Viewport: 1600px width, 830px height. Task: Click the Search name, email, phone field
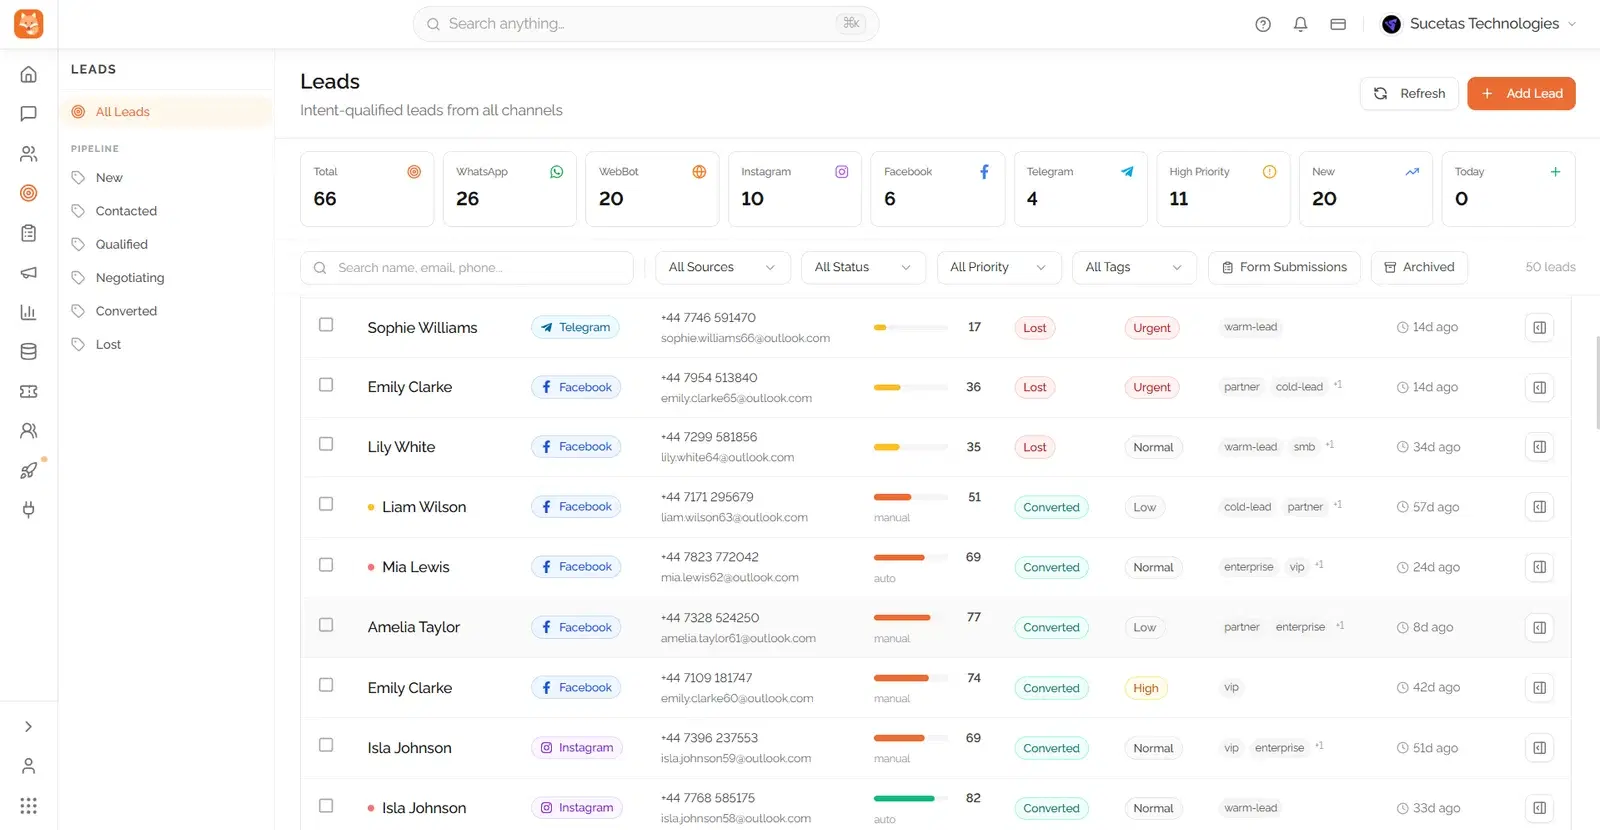click(467, 268)
